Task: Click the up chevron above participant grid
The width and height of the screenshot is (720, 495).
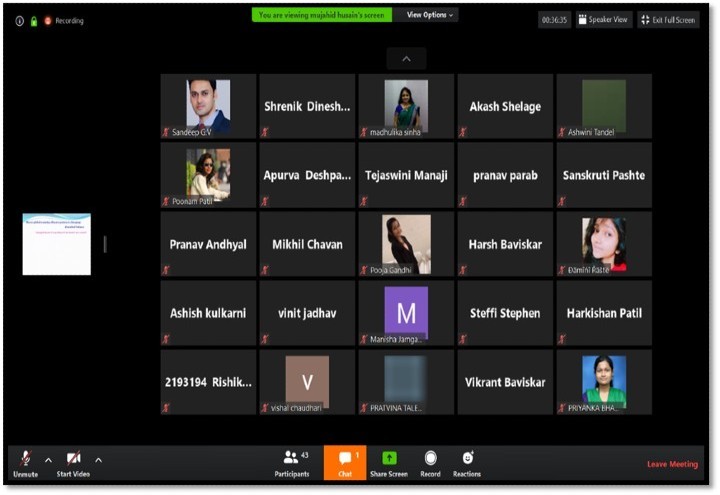Action: click(406, 58)
